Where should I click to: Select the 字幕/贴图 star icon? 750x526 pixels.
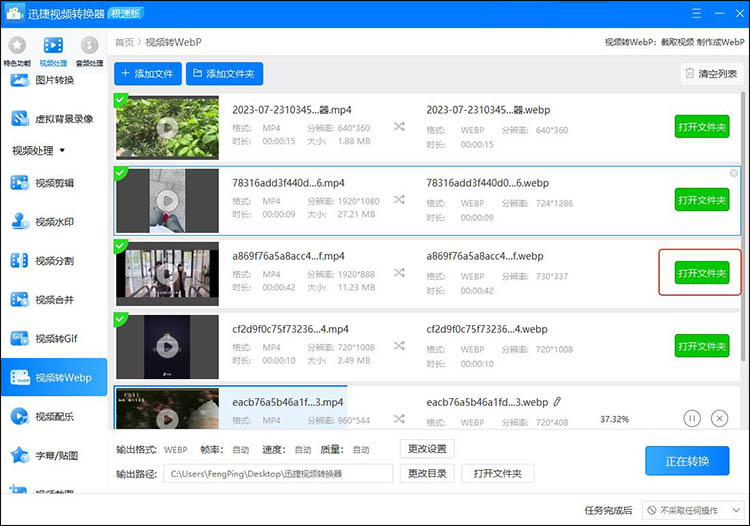20,455
